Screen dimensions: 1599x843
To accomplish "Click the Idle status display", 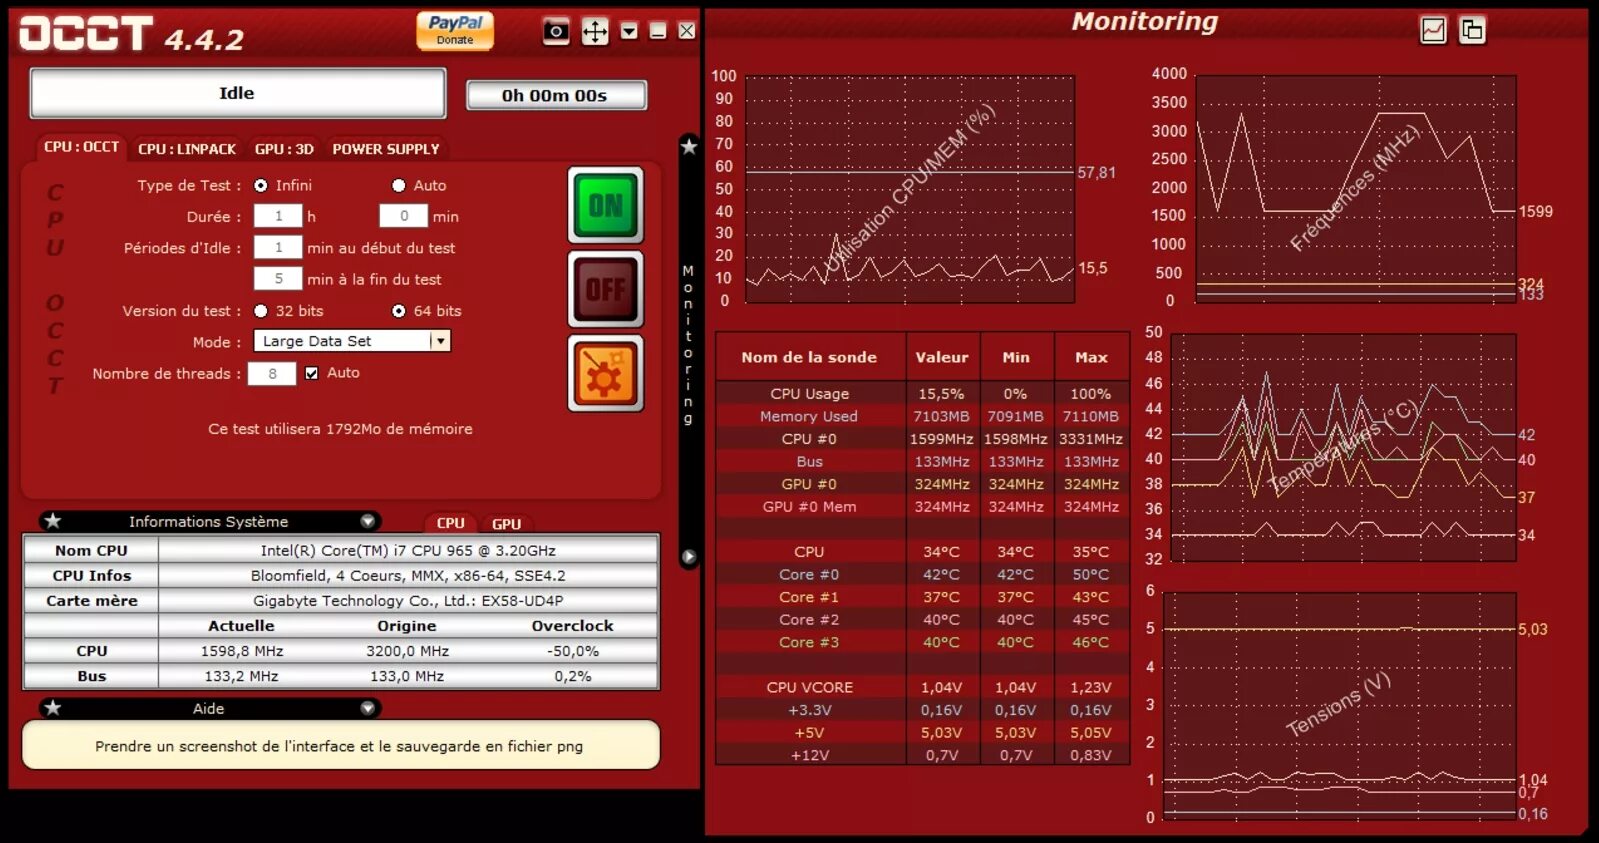I will (238, 93).
